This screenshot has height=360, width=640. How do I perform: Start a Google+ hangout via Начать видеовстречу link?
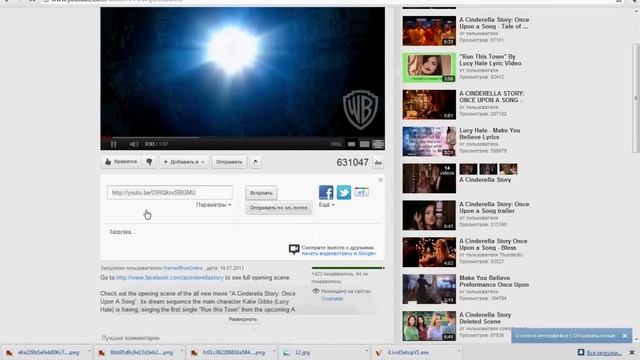click(338, 253)
